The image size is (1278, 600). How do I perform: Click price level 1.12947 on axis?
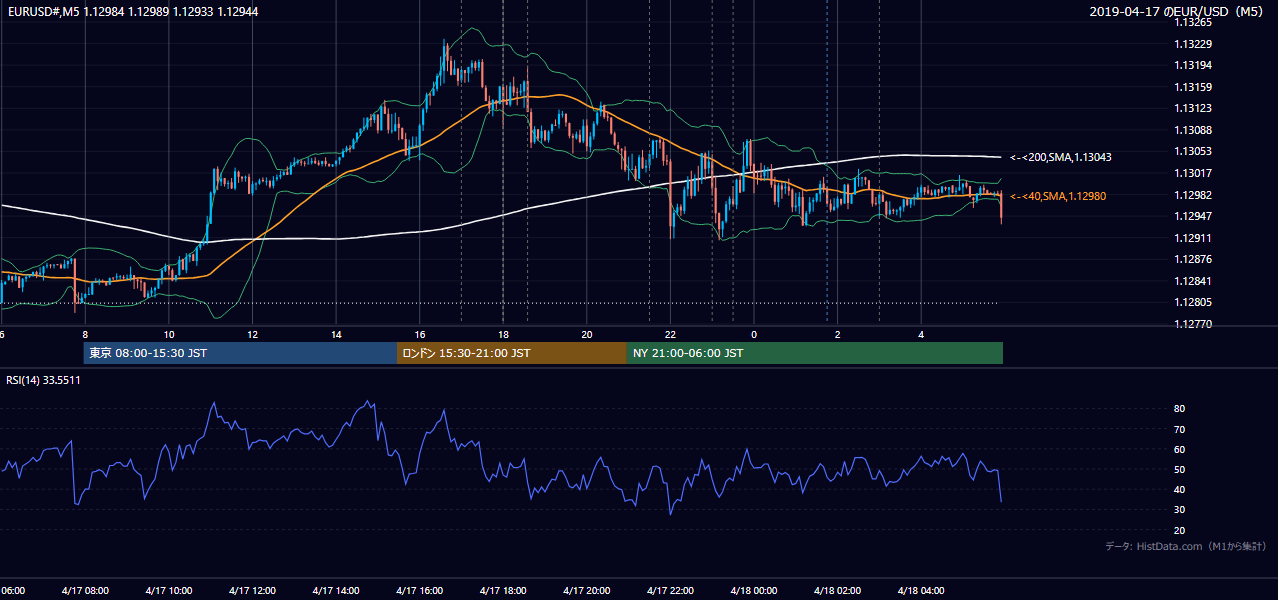[1194, 216]
